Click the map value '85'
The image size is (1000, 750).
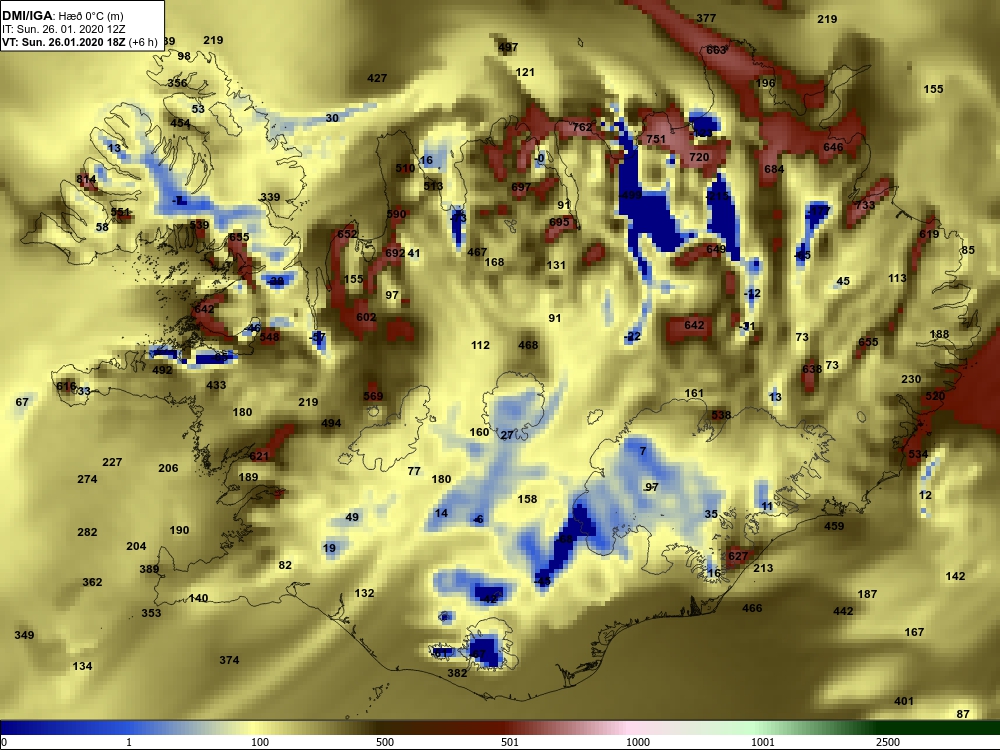coord(968,250)
